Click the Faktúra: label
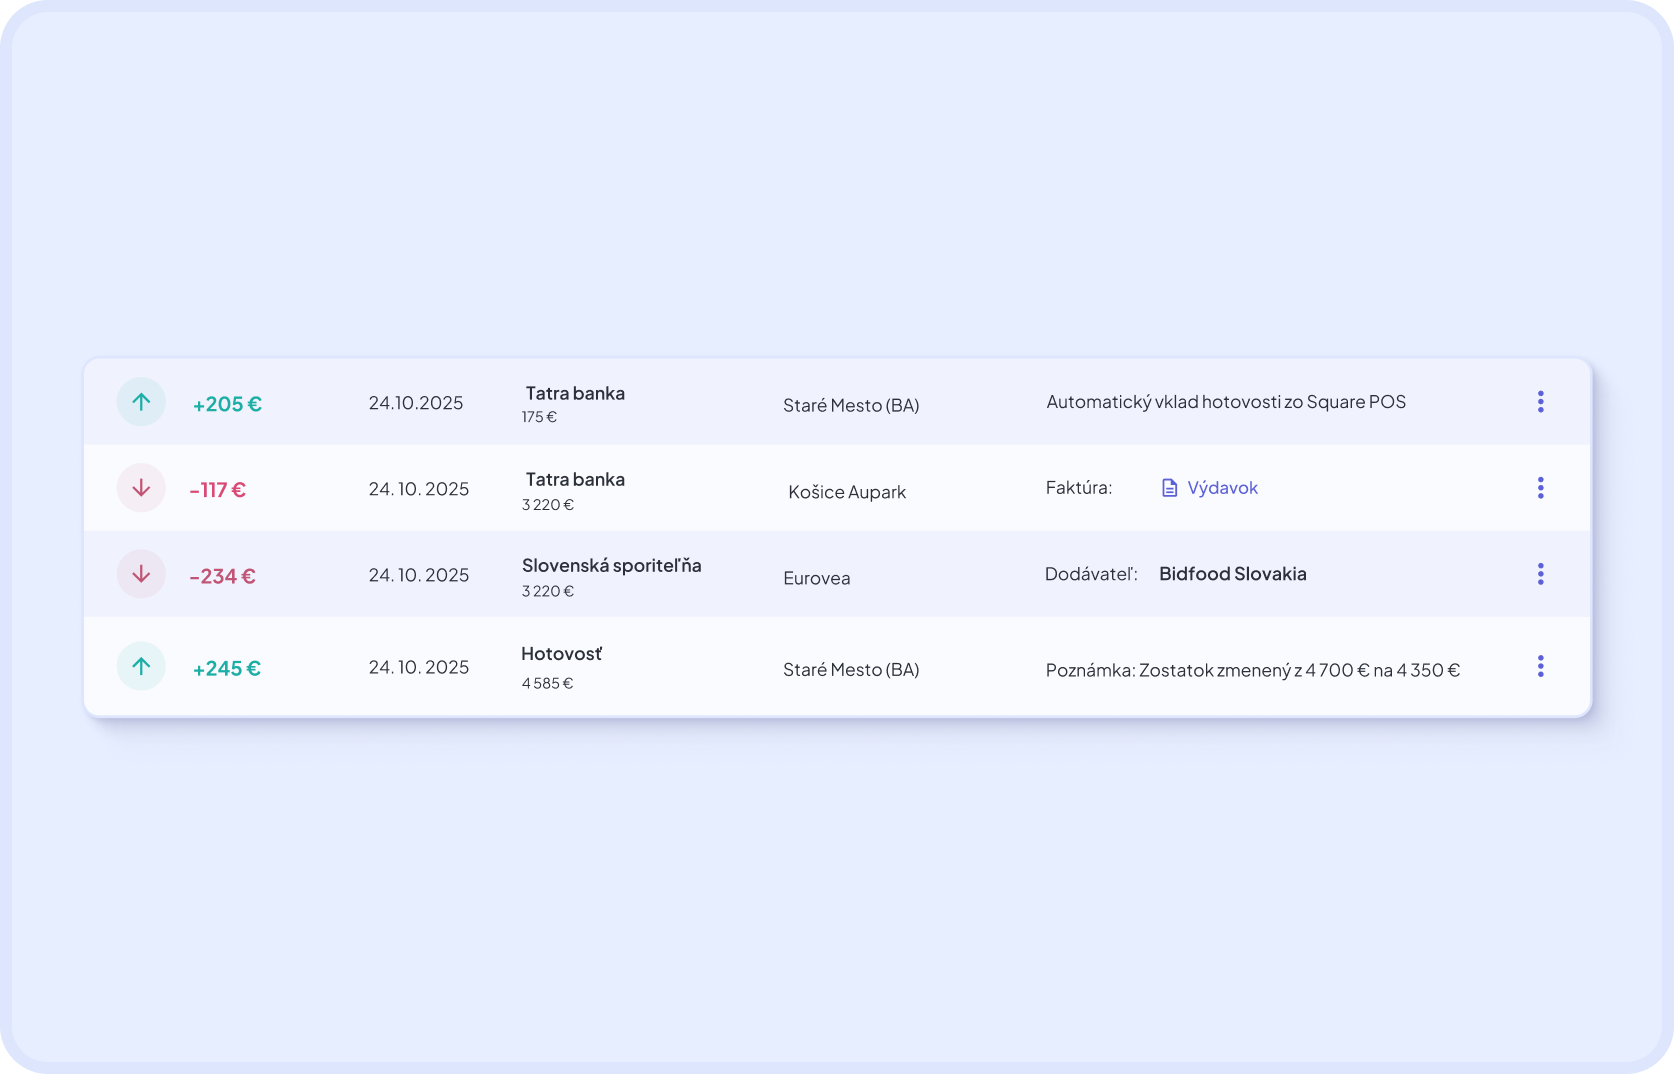 click(1079, 488)
